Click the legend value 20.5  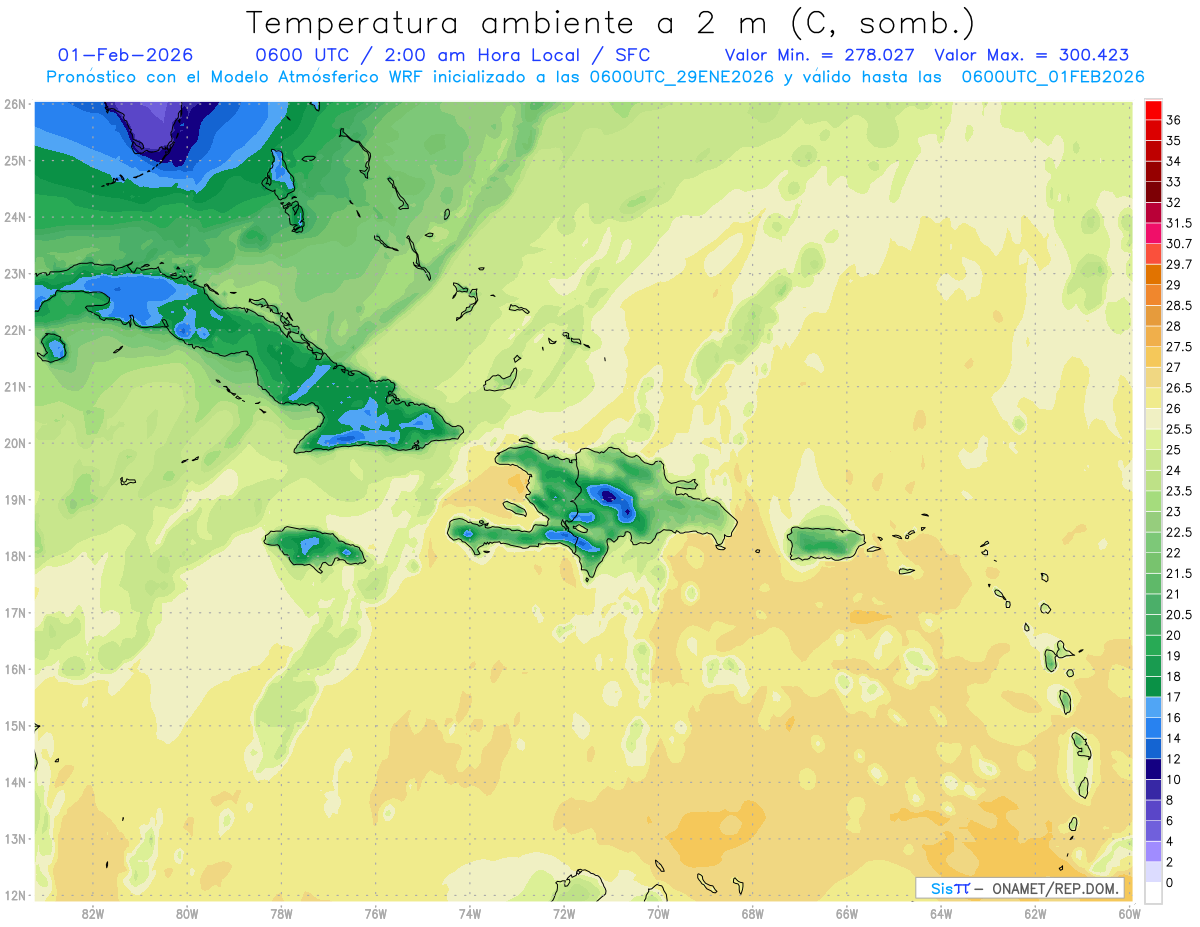click(1178, 614)
